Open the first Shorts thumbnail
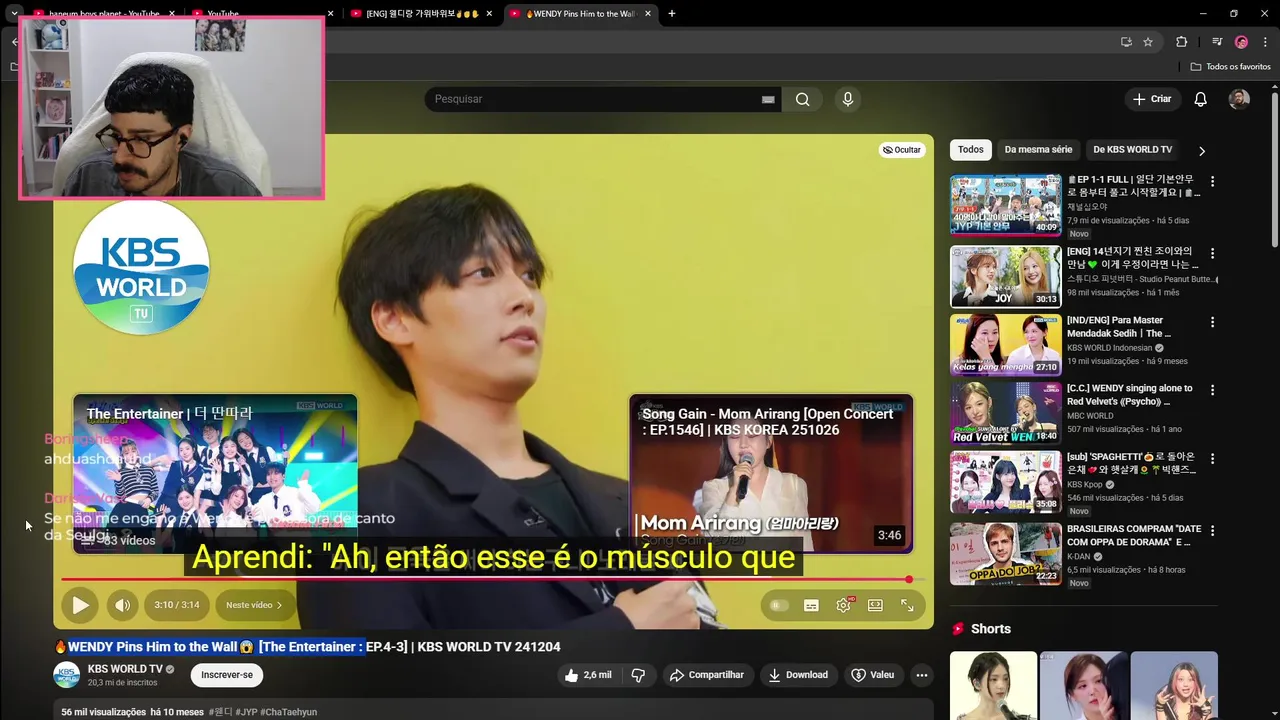Screen dimensions: 1280x720 993,686
